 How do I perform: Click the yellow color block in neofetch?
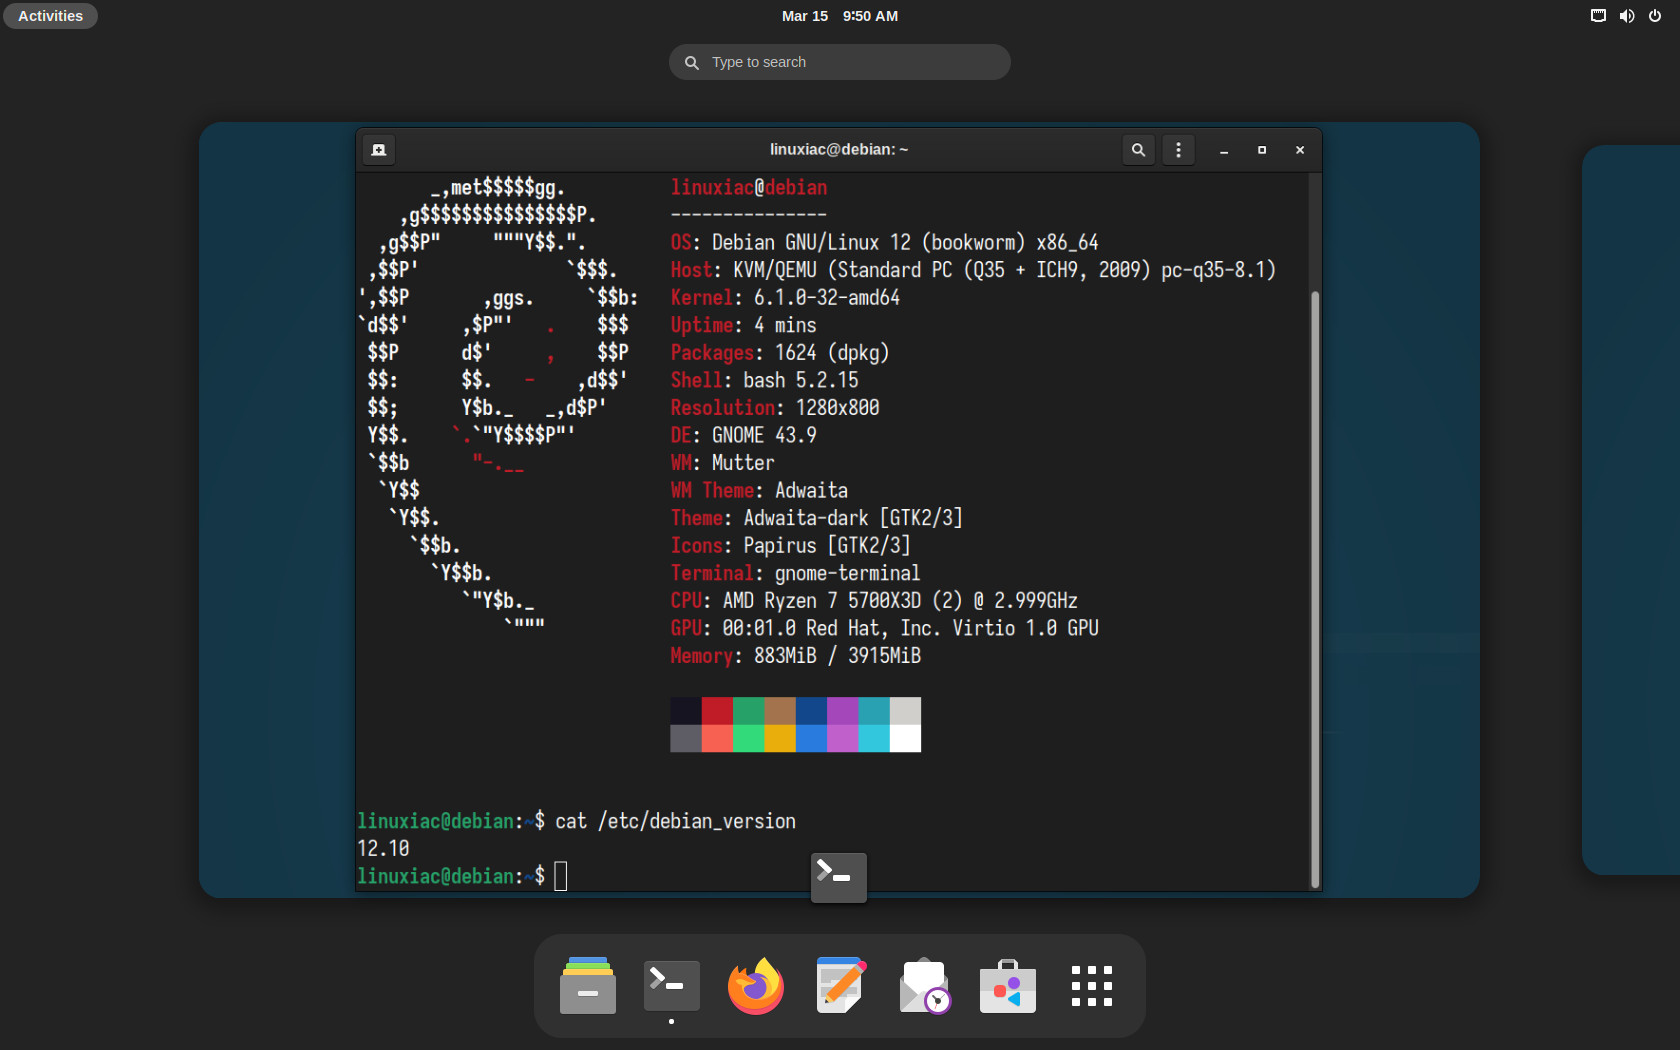click(780, 738)
